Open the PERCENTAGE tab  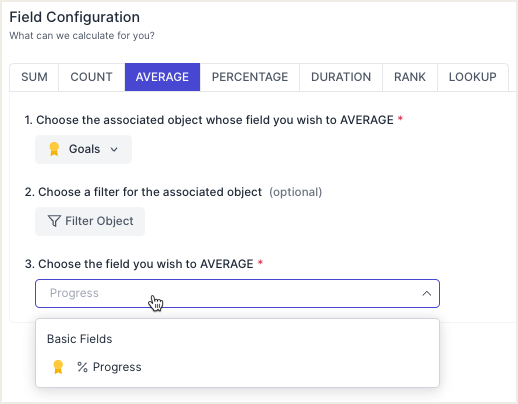coord(250,77)
